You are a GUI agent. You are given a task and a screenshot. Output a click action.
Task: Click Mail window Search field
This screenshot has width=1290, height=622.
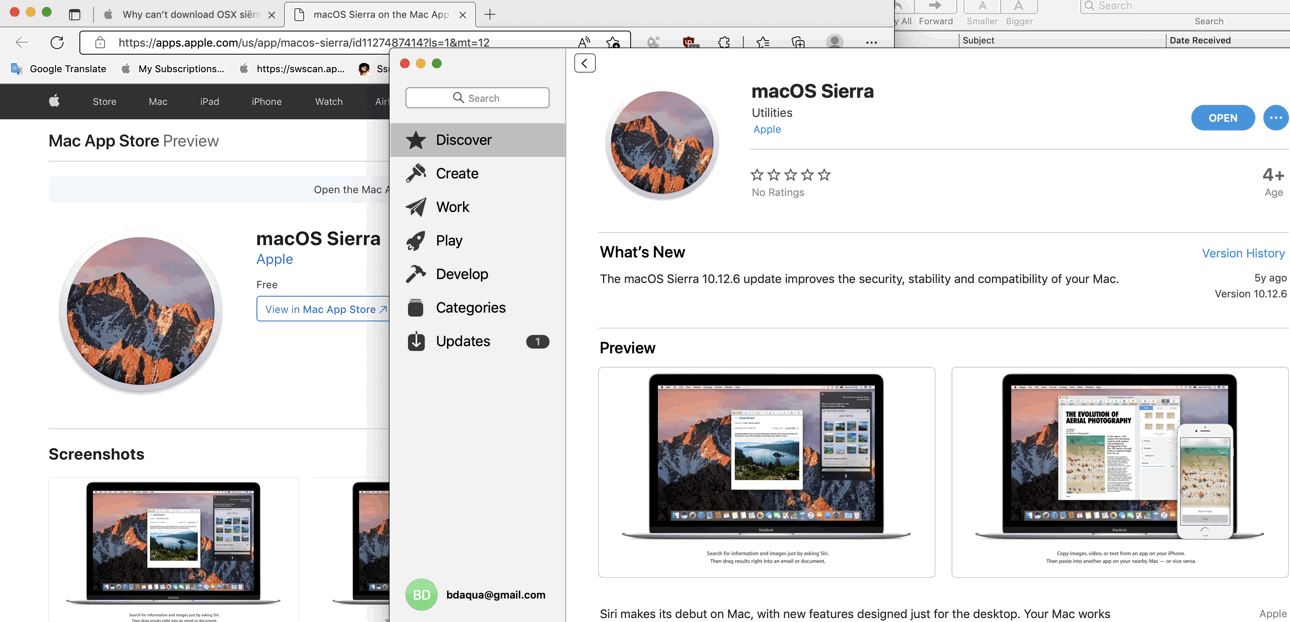[1184, 6]
